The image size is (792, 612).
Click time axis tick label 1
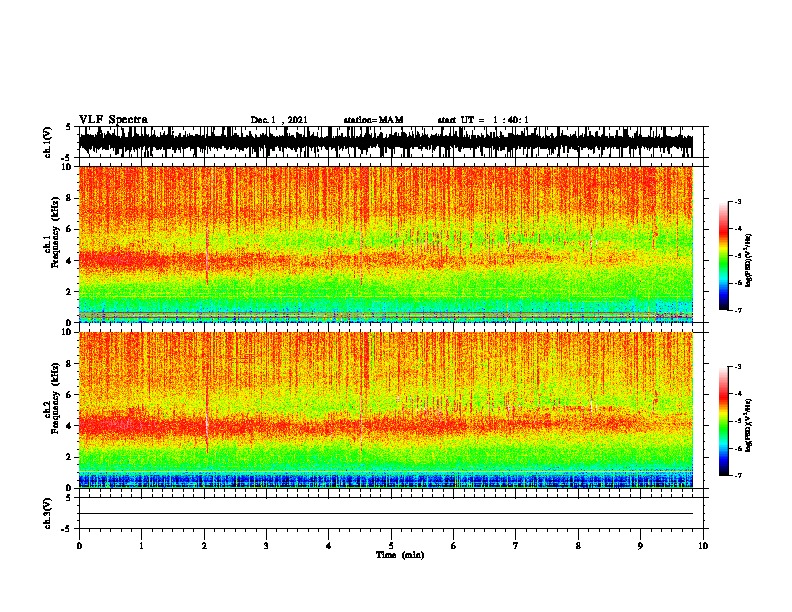(141, 546)
